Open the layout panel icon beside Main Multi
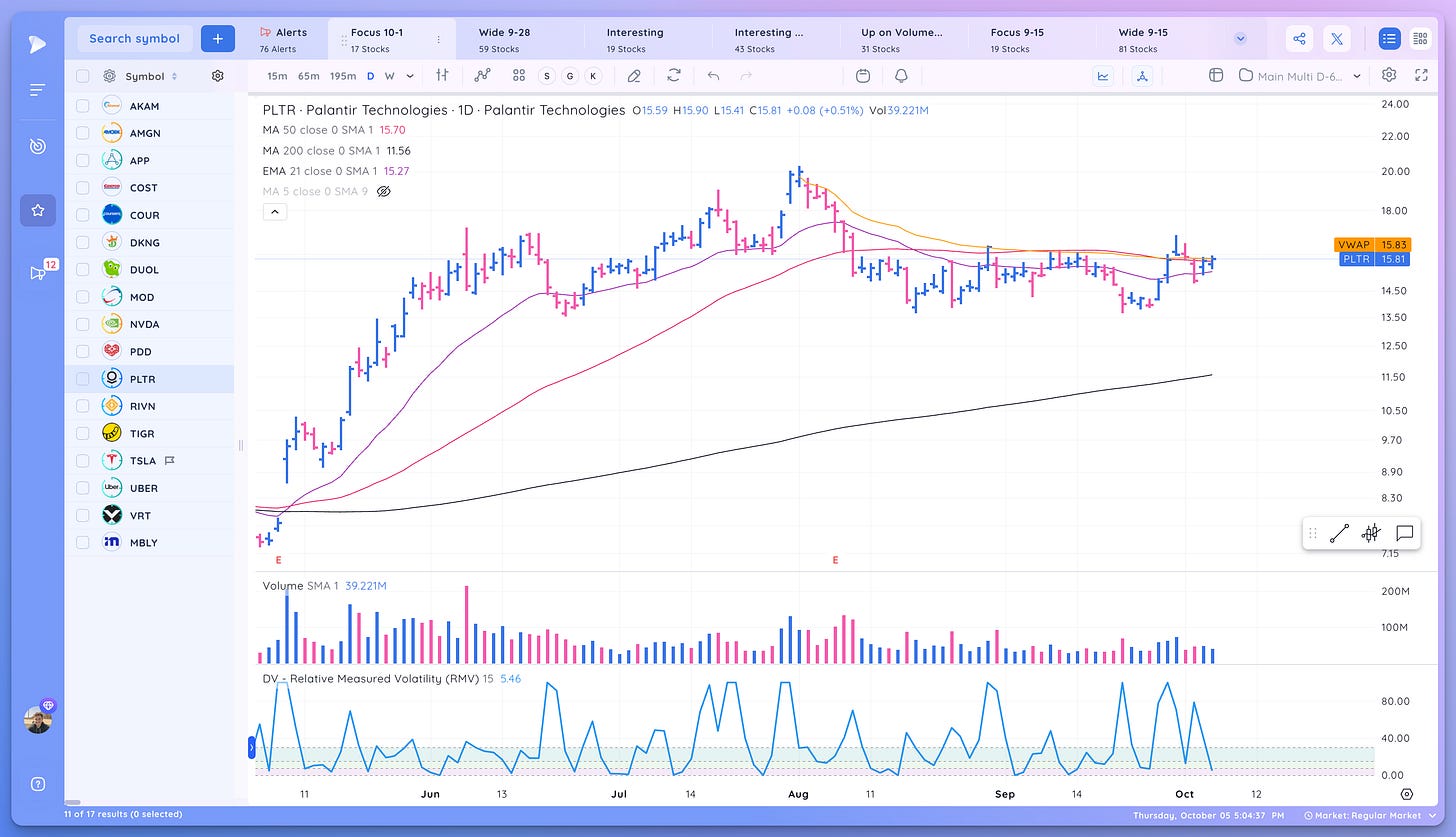Viewport: 1456px width, 837px height. pos(1216,75)
